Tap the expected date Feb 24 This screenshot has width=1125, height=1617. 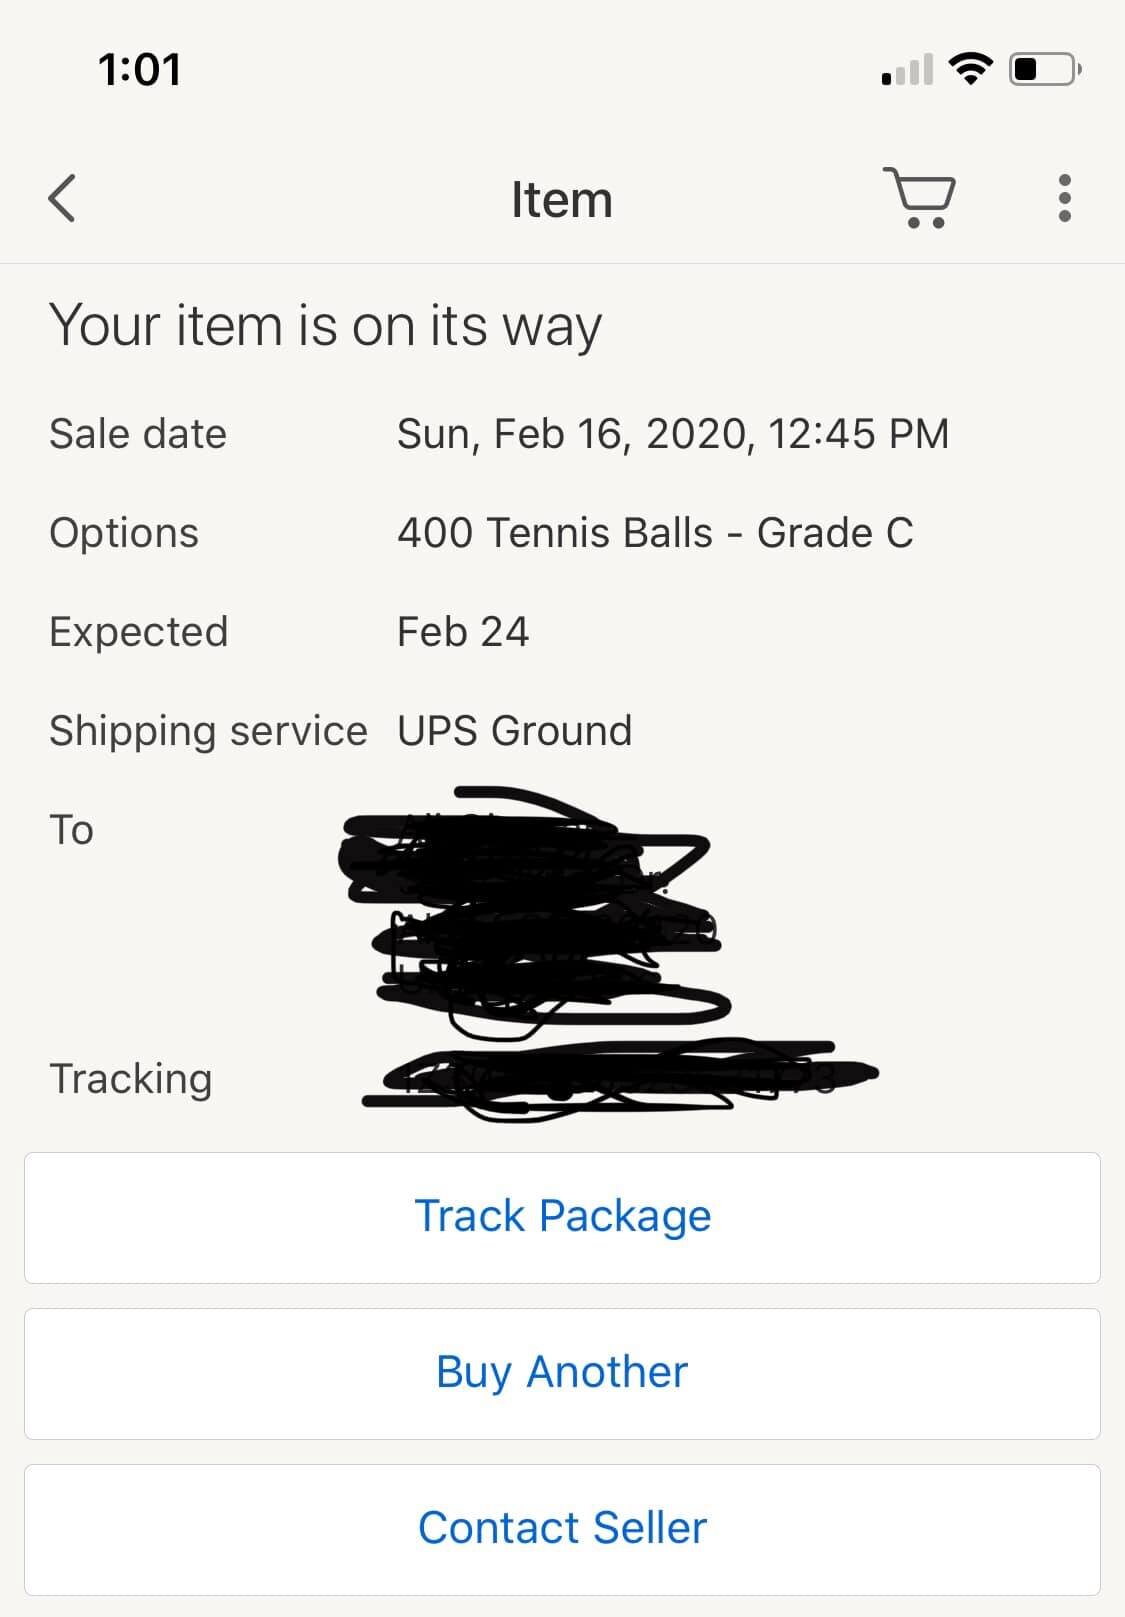point(462,632)
